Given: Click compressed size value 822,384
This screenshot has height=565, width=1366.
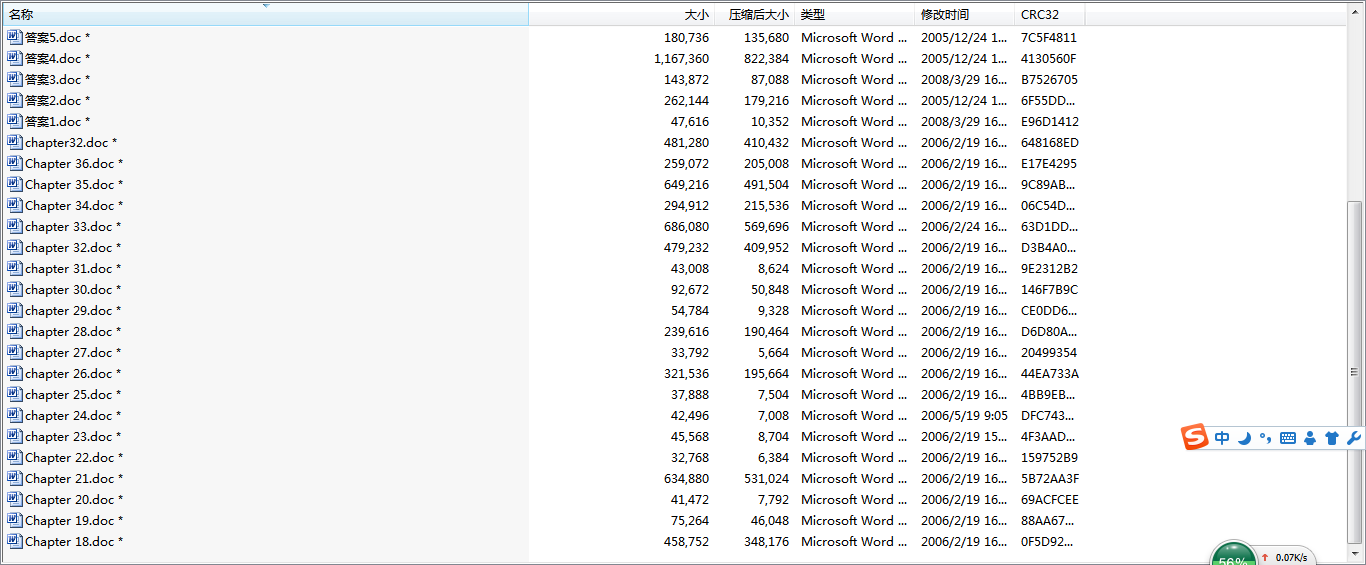Looking at the screenshot, I should coord(766,58).
